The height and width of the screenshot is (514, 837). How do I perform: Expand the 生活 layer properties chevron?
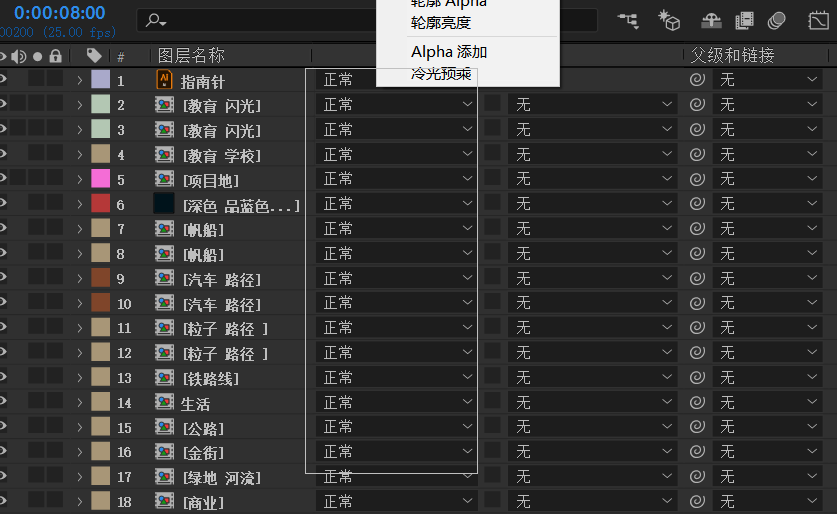(79, 403)
